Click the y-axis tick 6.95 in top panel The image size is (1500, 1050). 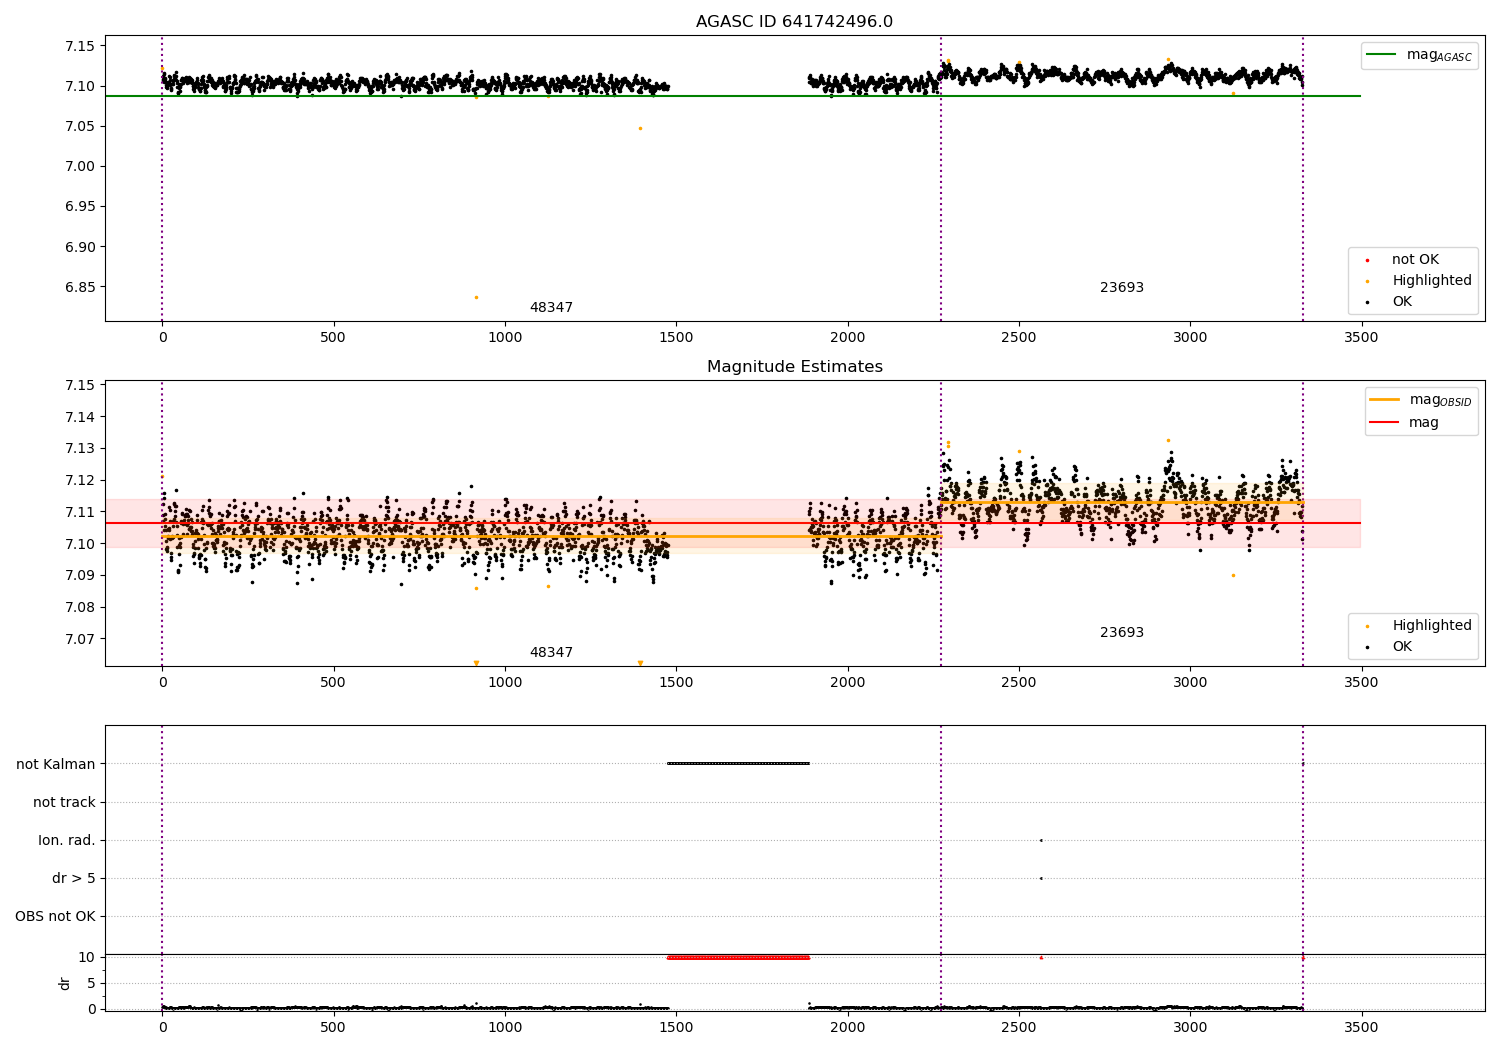pyautogui.click(x=79, y=206)
